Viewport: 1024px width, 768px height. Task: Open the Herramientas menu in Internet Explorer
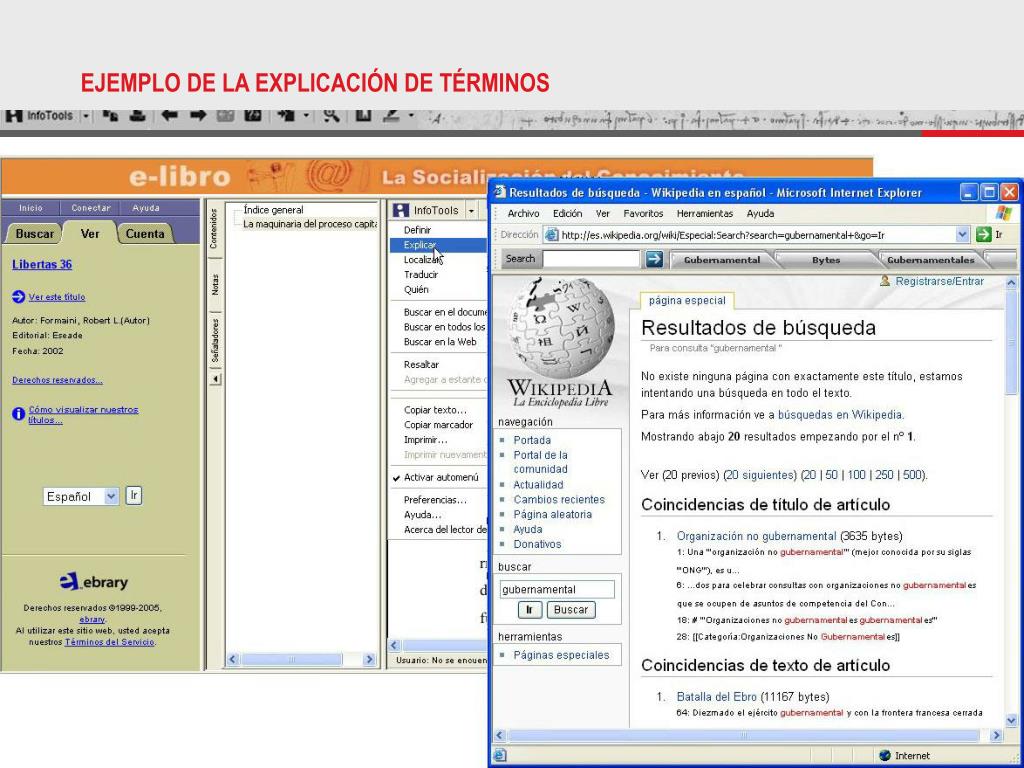click(704, 213)
